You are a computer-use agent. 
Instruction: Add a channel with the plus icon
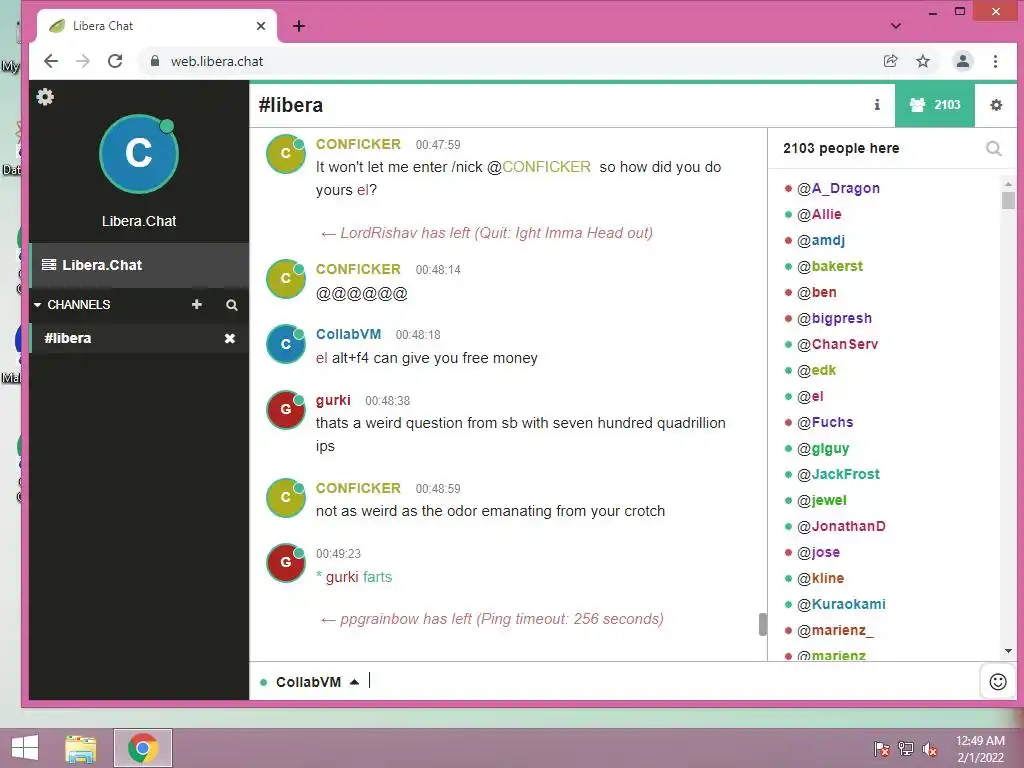point(197,304)
